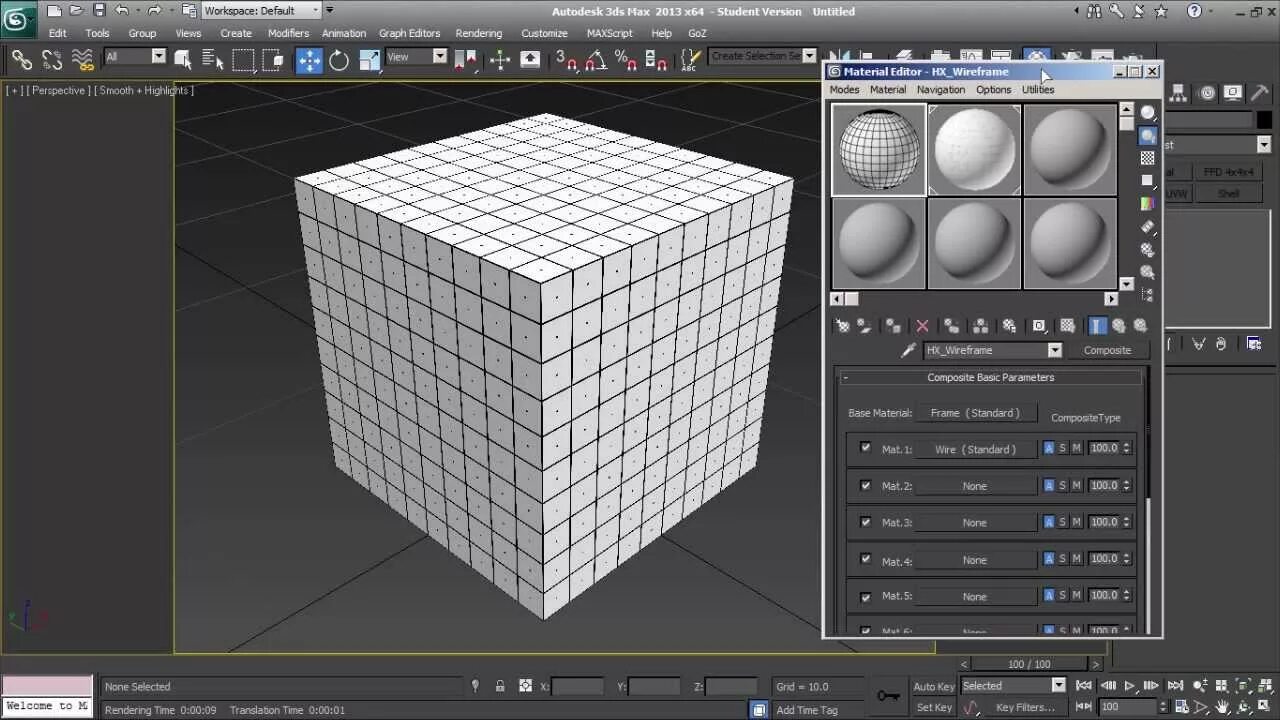Toggle checkered Background in Material Editor
This screenshot has height=720, width=1280.
pos(1147,158)
